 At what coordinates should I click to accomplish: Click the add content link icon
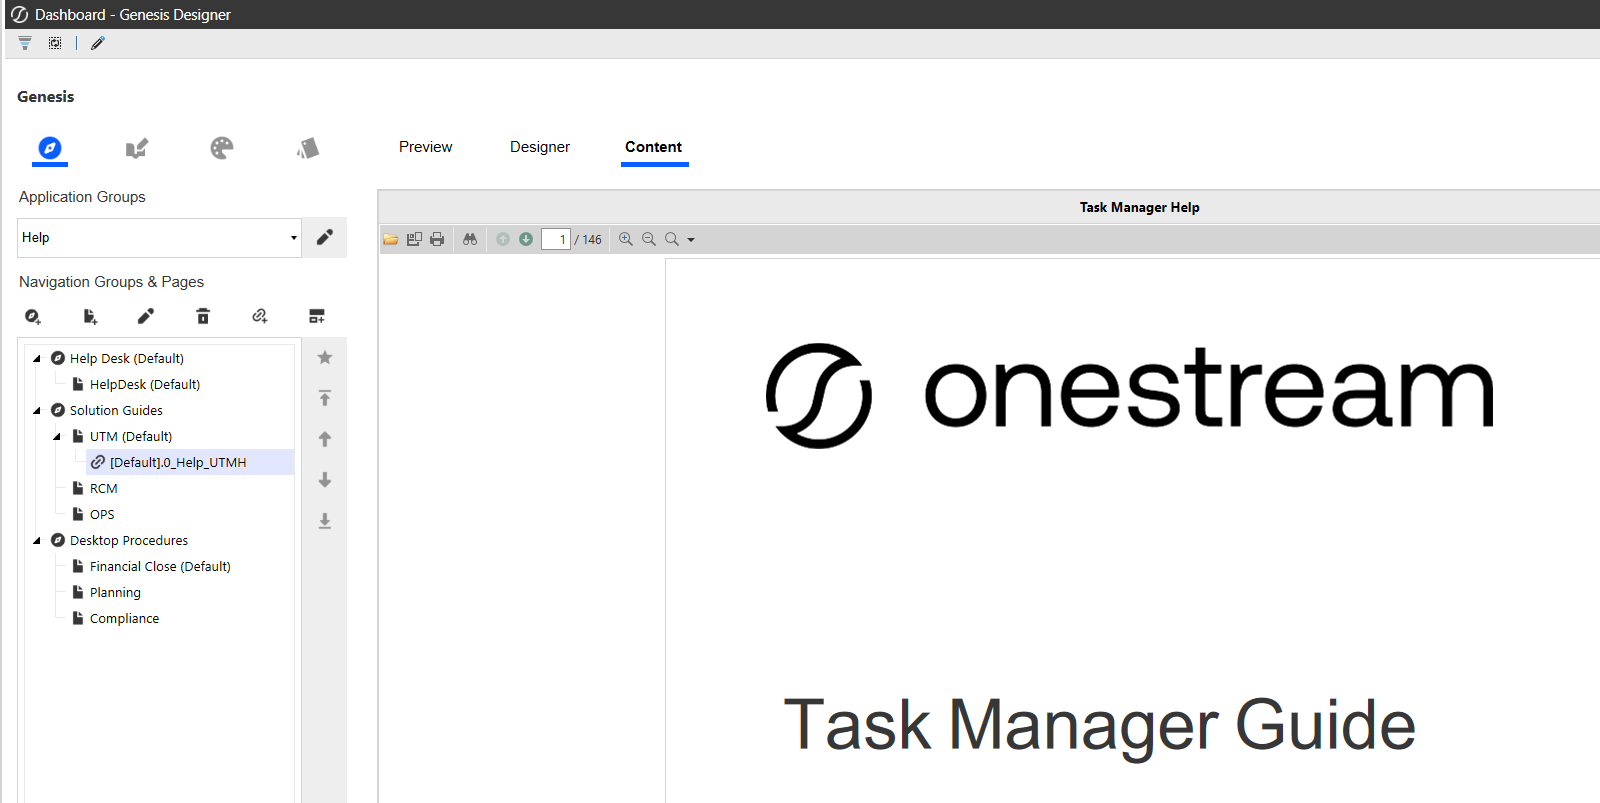click(260, 317)
